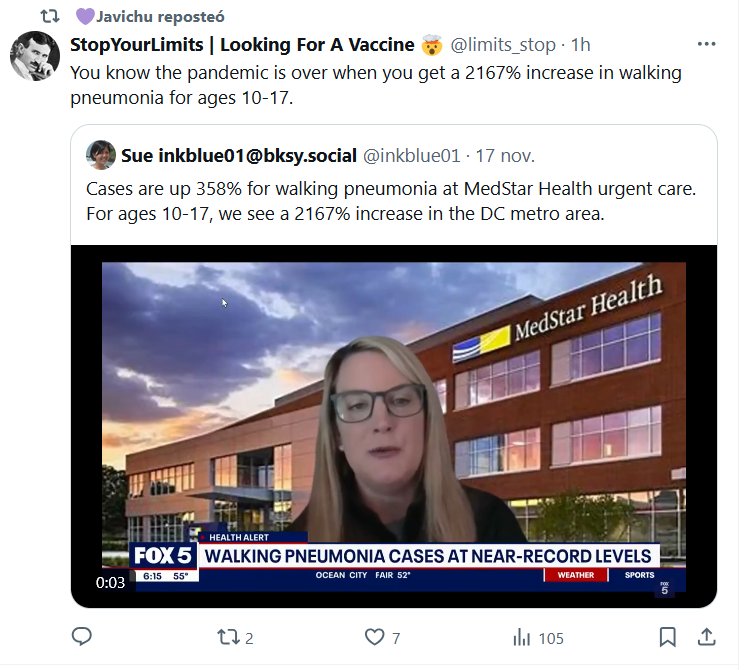
Task: Visit the @limits_stop handle
Action: tap(502, 45)
